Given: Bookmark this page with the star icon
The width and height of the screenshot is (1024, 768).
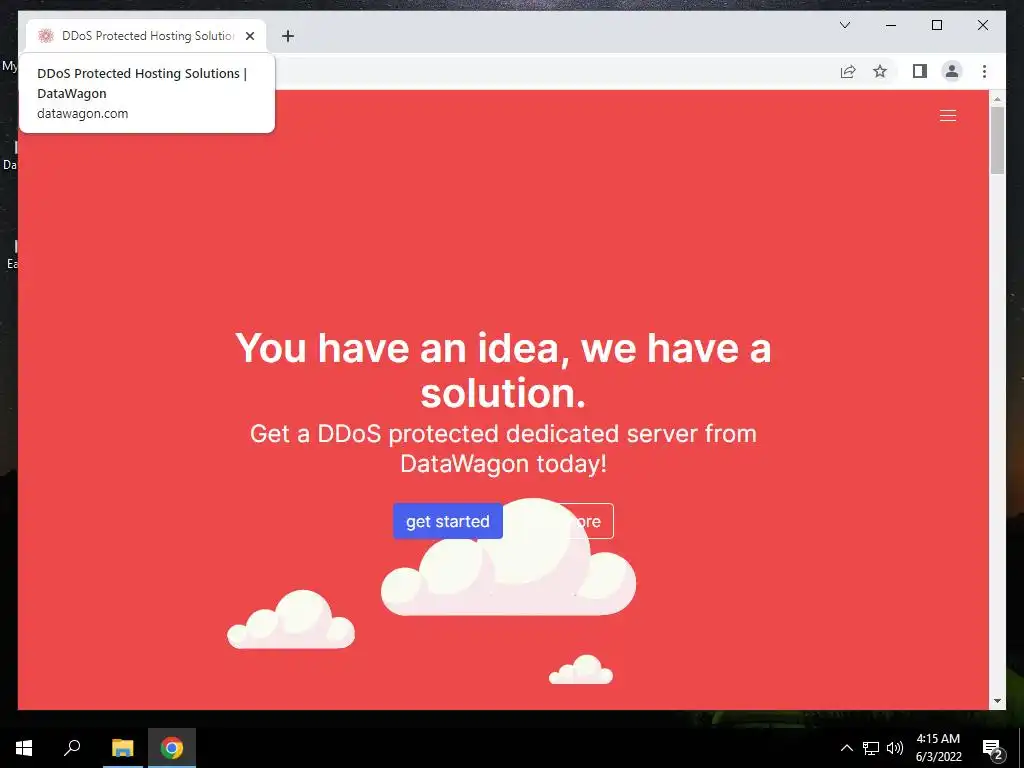Looking at the screenshot, I should pyautogui.click(x=880, y=71).
